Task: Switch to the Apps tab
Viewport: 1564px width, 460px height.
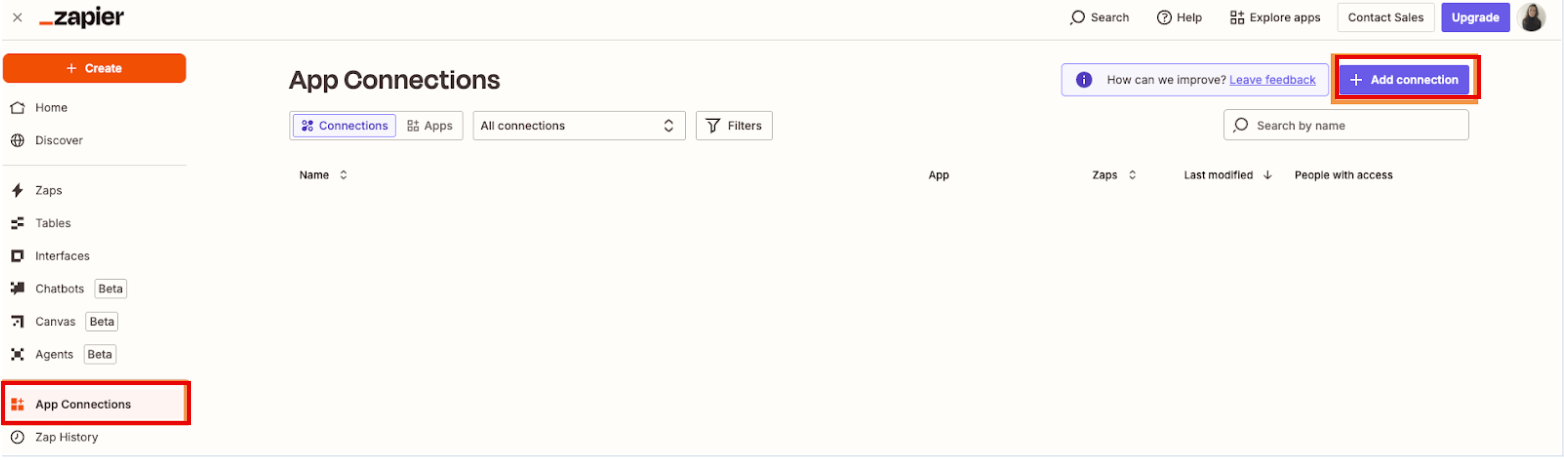Action: [x=430, y=126]
